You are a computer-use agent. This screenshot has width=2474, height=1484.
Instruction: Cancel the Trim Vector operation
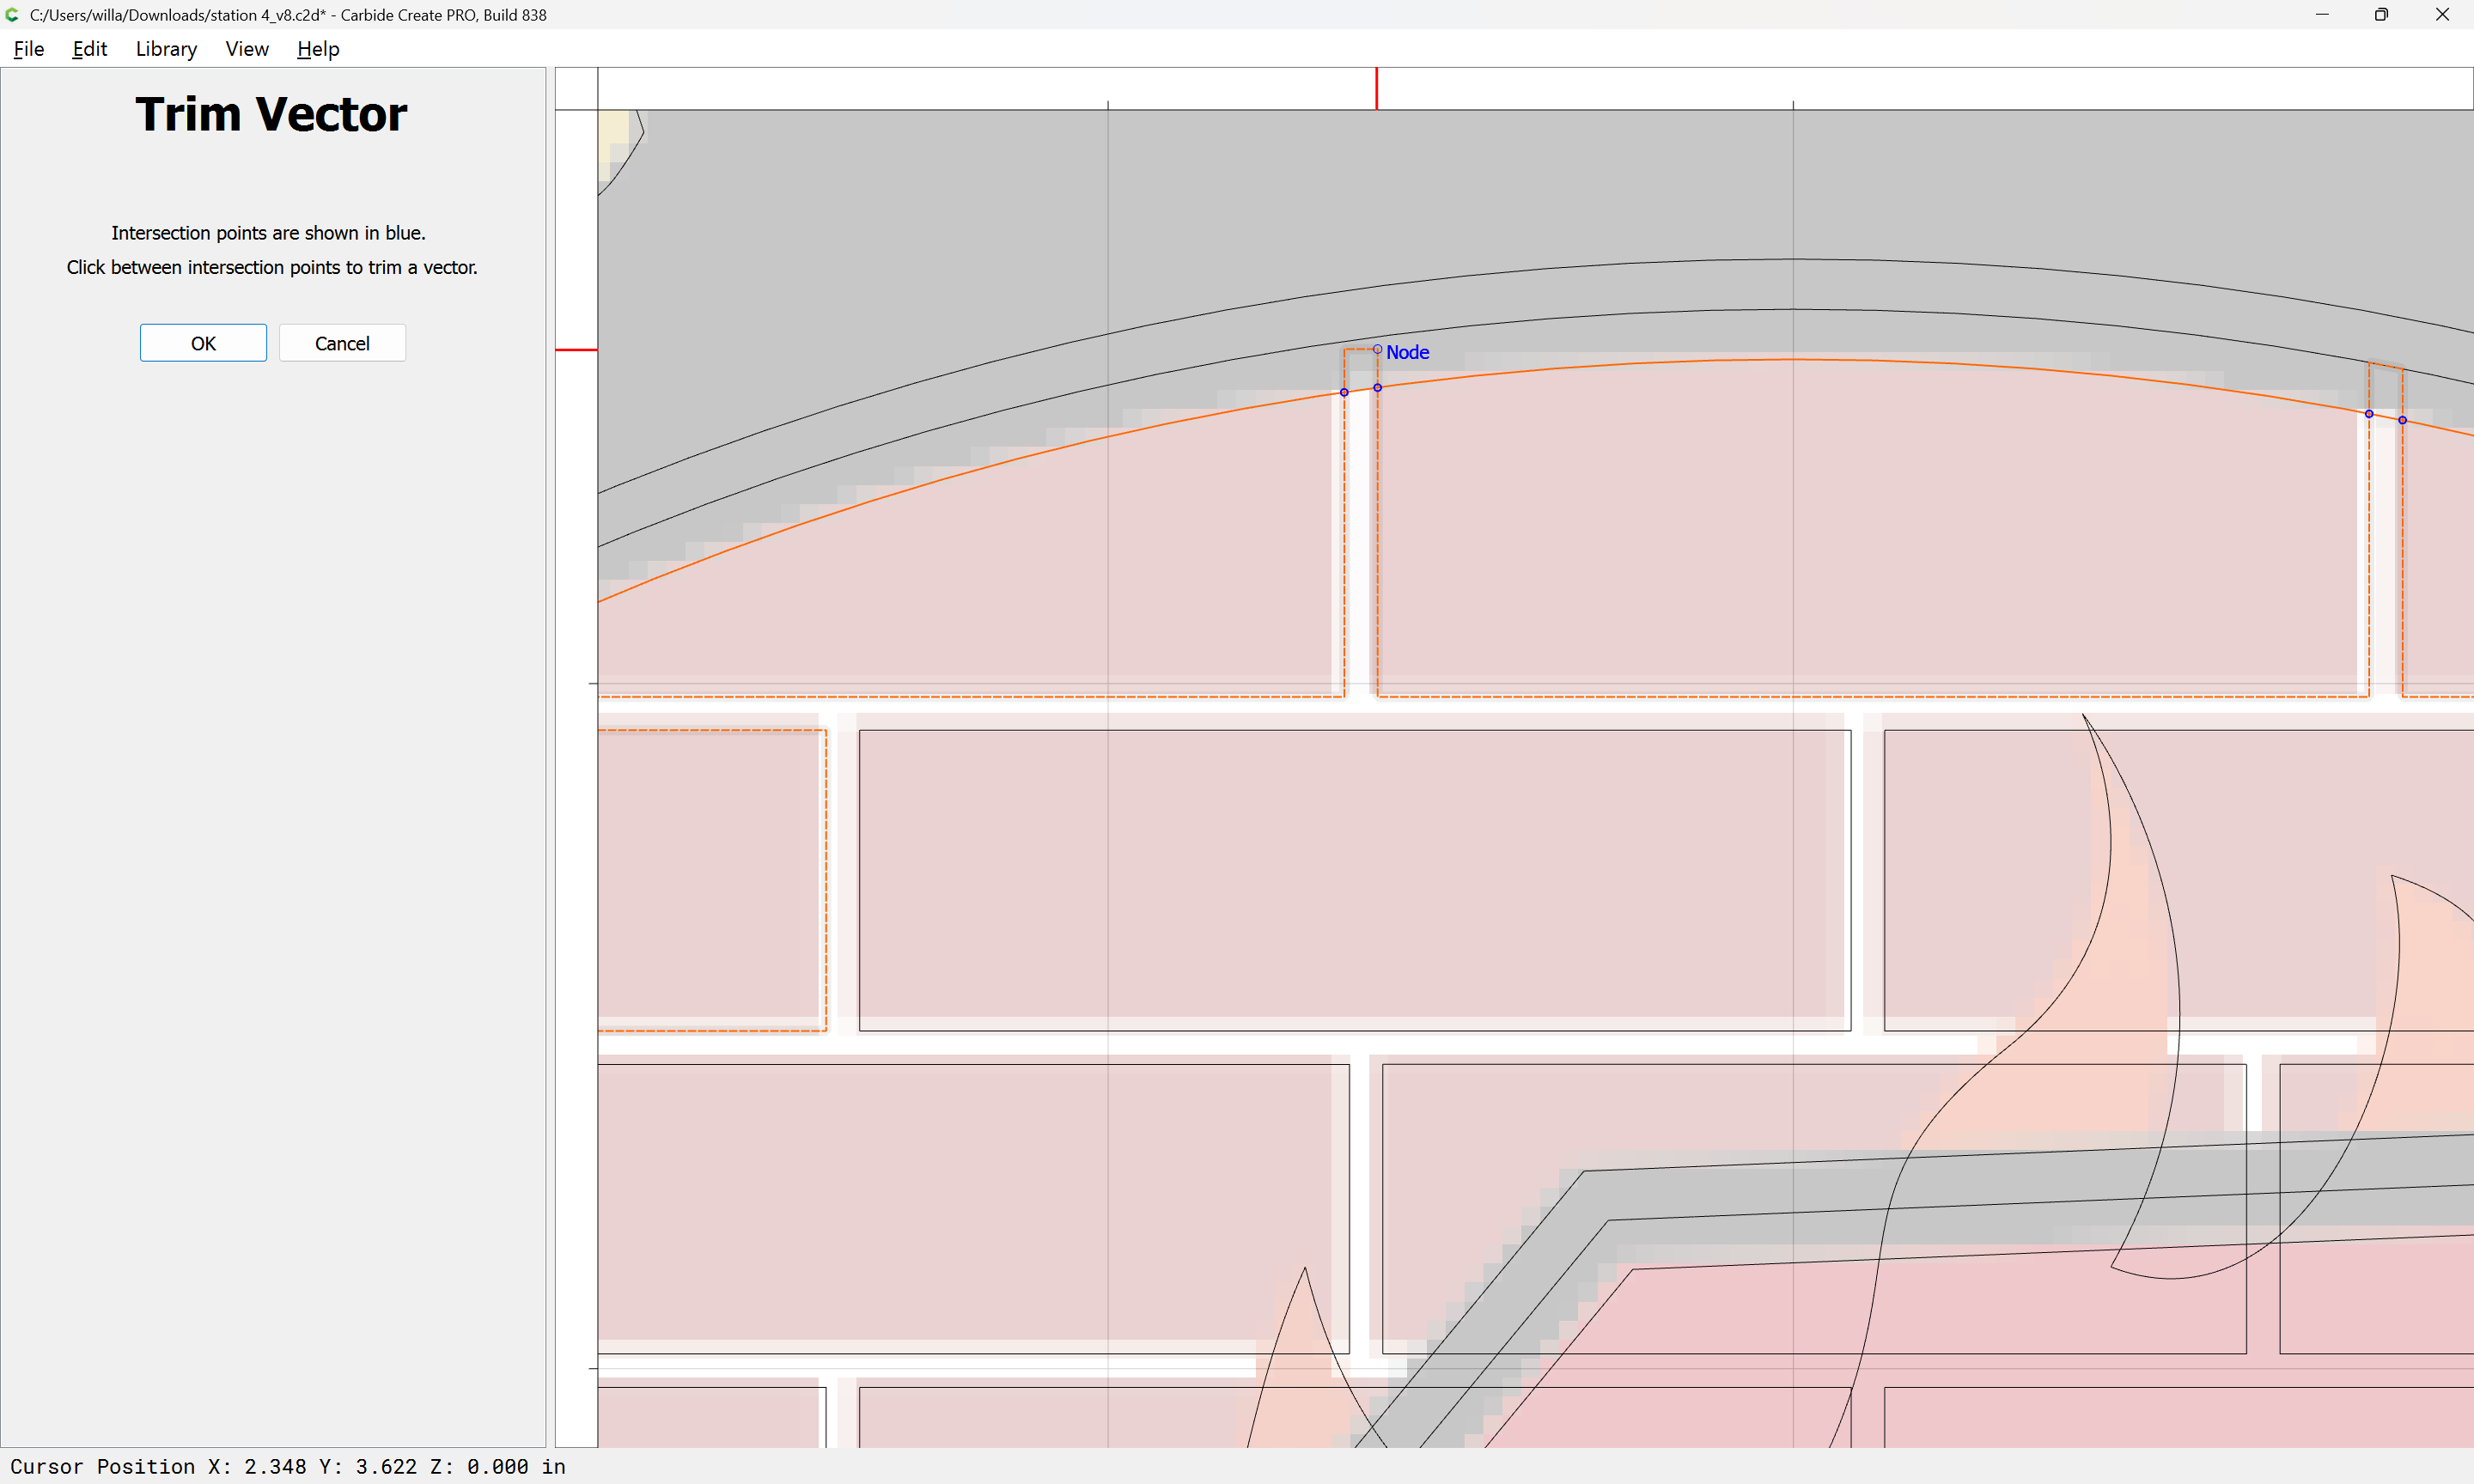(342, 343)
